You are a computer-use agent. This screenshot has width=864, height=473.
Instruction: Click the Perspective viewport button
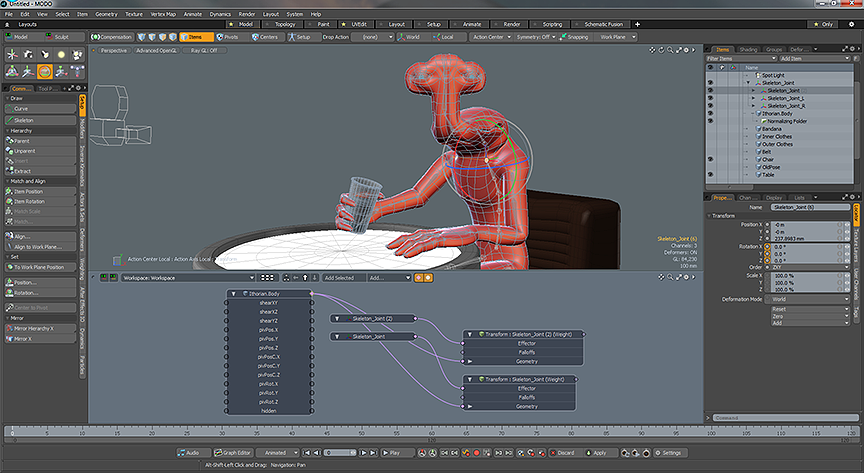click(x=114, y=50)
